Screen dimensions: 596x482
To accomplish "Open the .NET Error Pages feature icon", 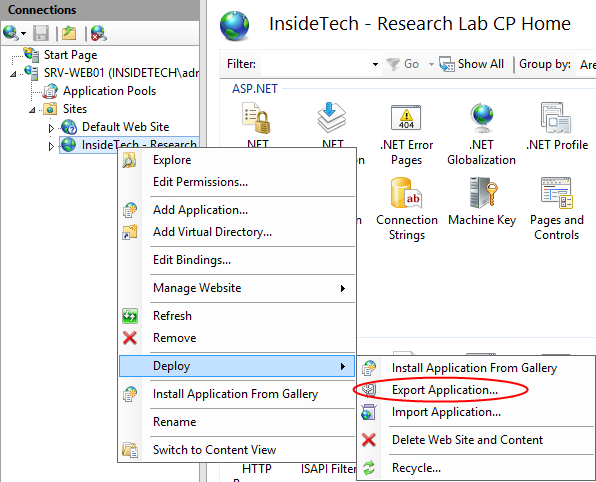I will pyautogui.click(x=406, y=117).
